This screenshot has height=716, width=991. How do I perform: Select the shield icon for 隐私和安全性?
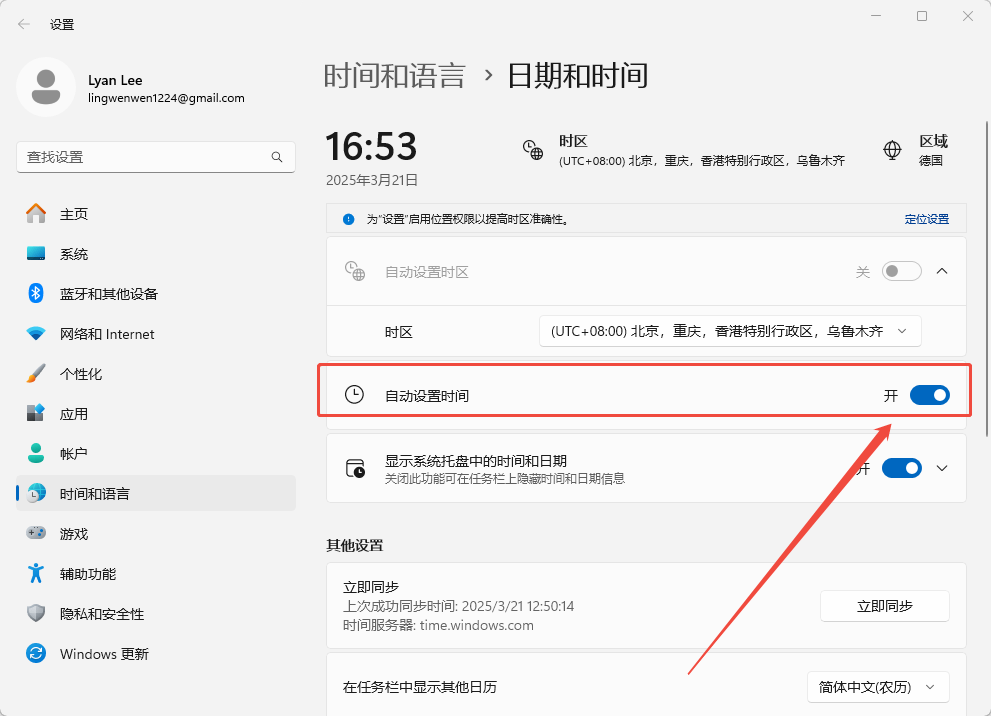point(36,613)
